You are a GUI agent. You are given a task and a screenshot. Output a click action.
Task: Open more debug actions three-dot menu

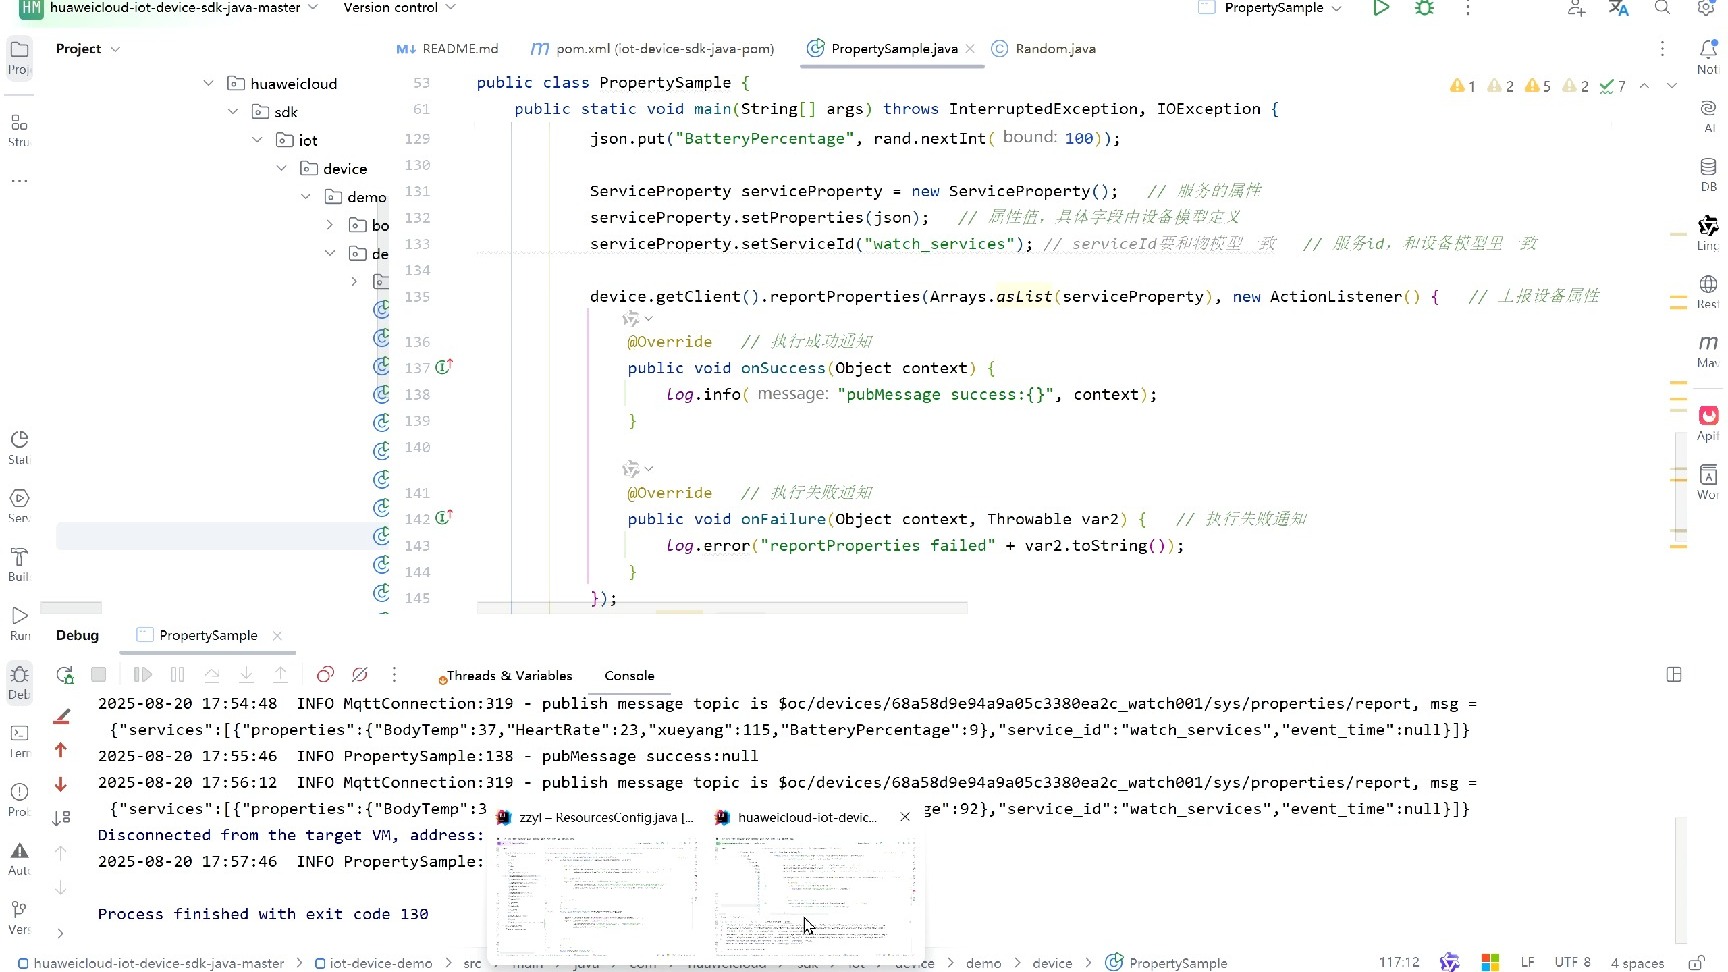point(394,675)
